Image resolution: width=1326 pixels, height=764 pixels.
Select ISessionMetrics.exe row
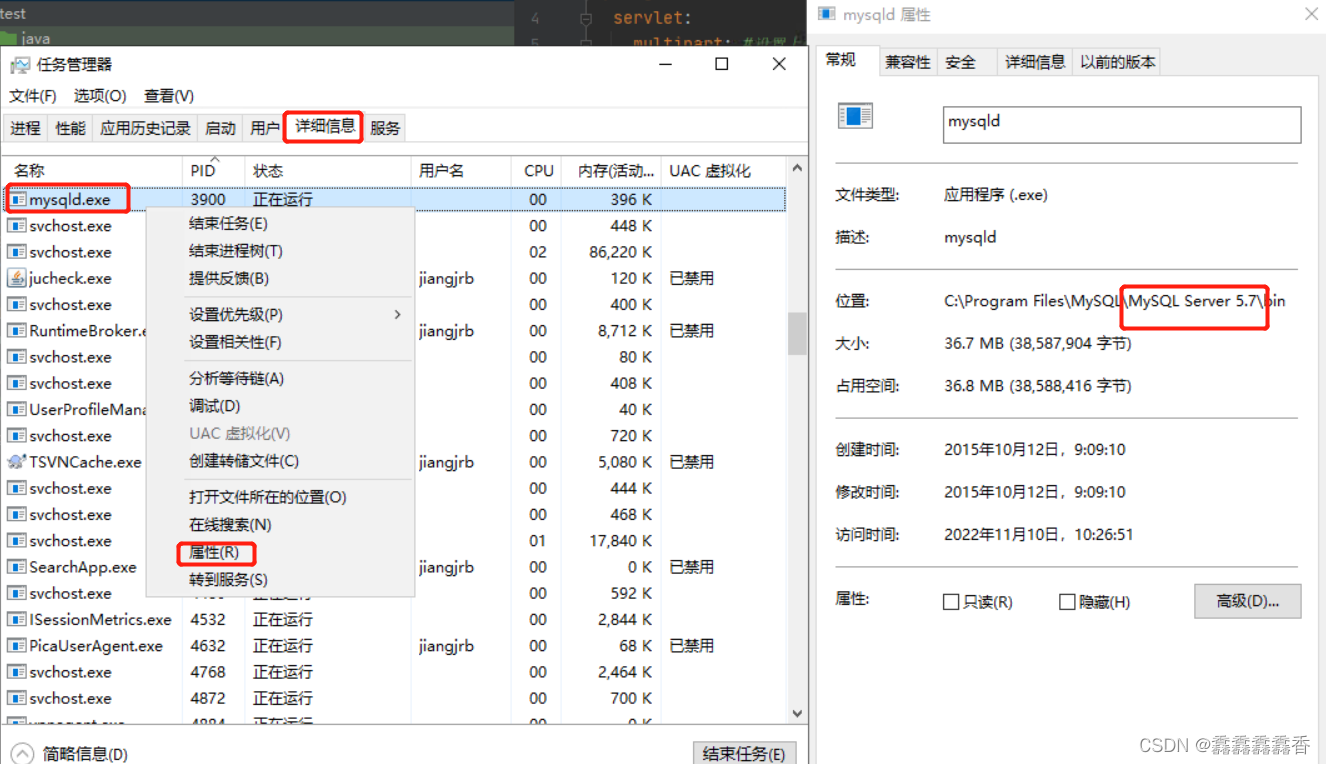(394, 619)
